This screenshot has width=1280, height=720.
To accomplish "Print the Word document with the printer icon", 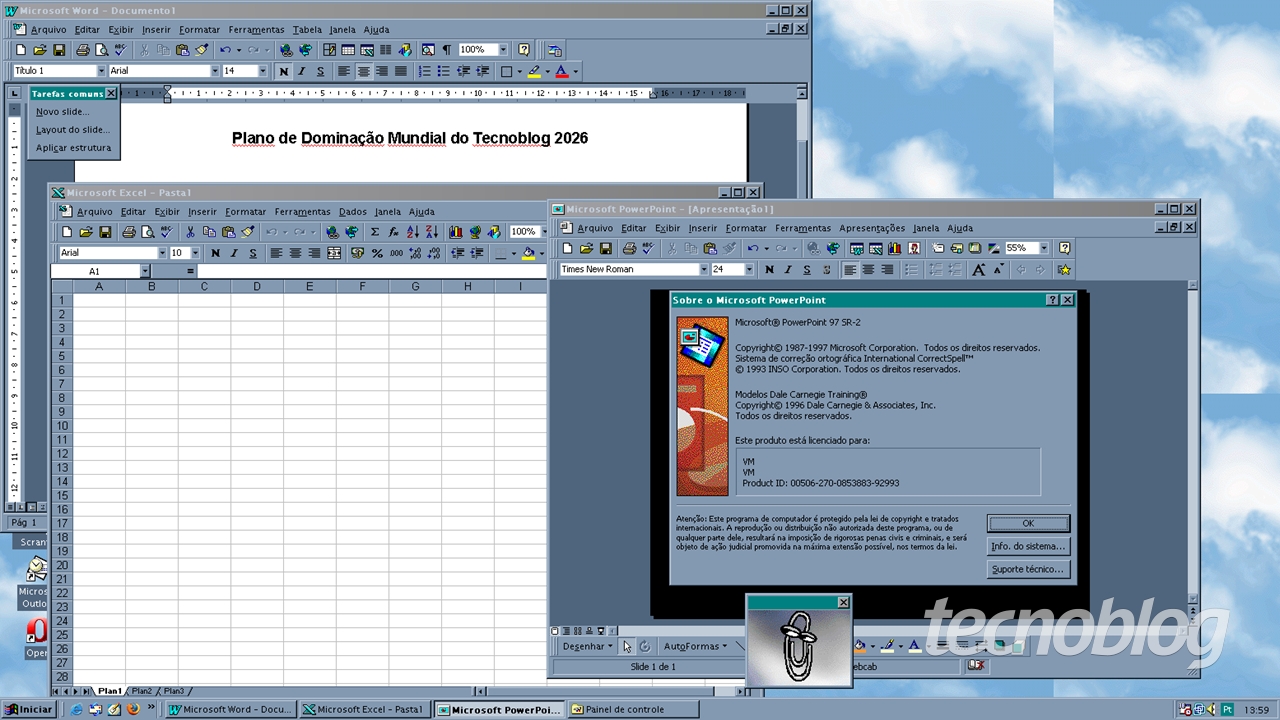I will pos(83,50).
